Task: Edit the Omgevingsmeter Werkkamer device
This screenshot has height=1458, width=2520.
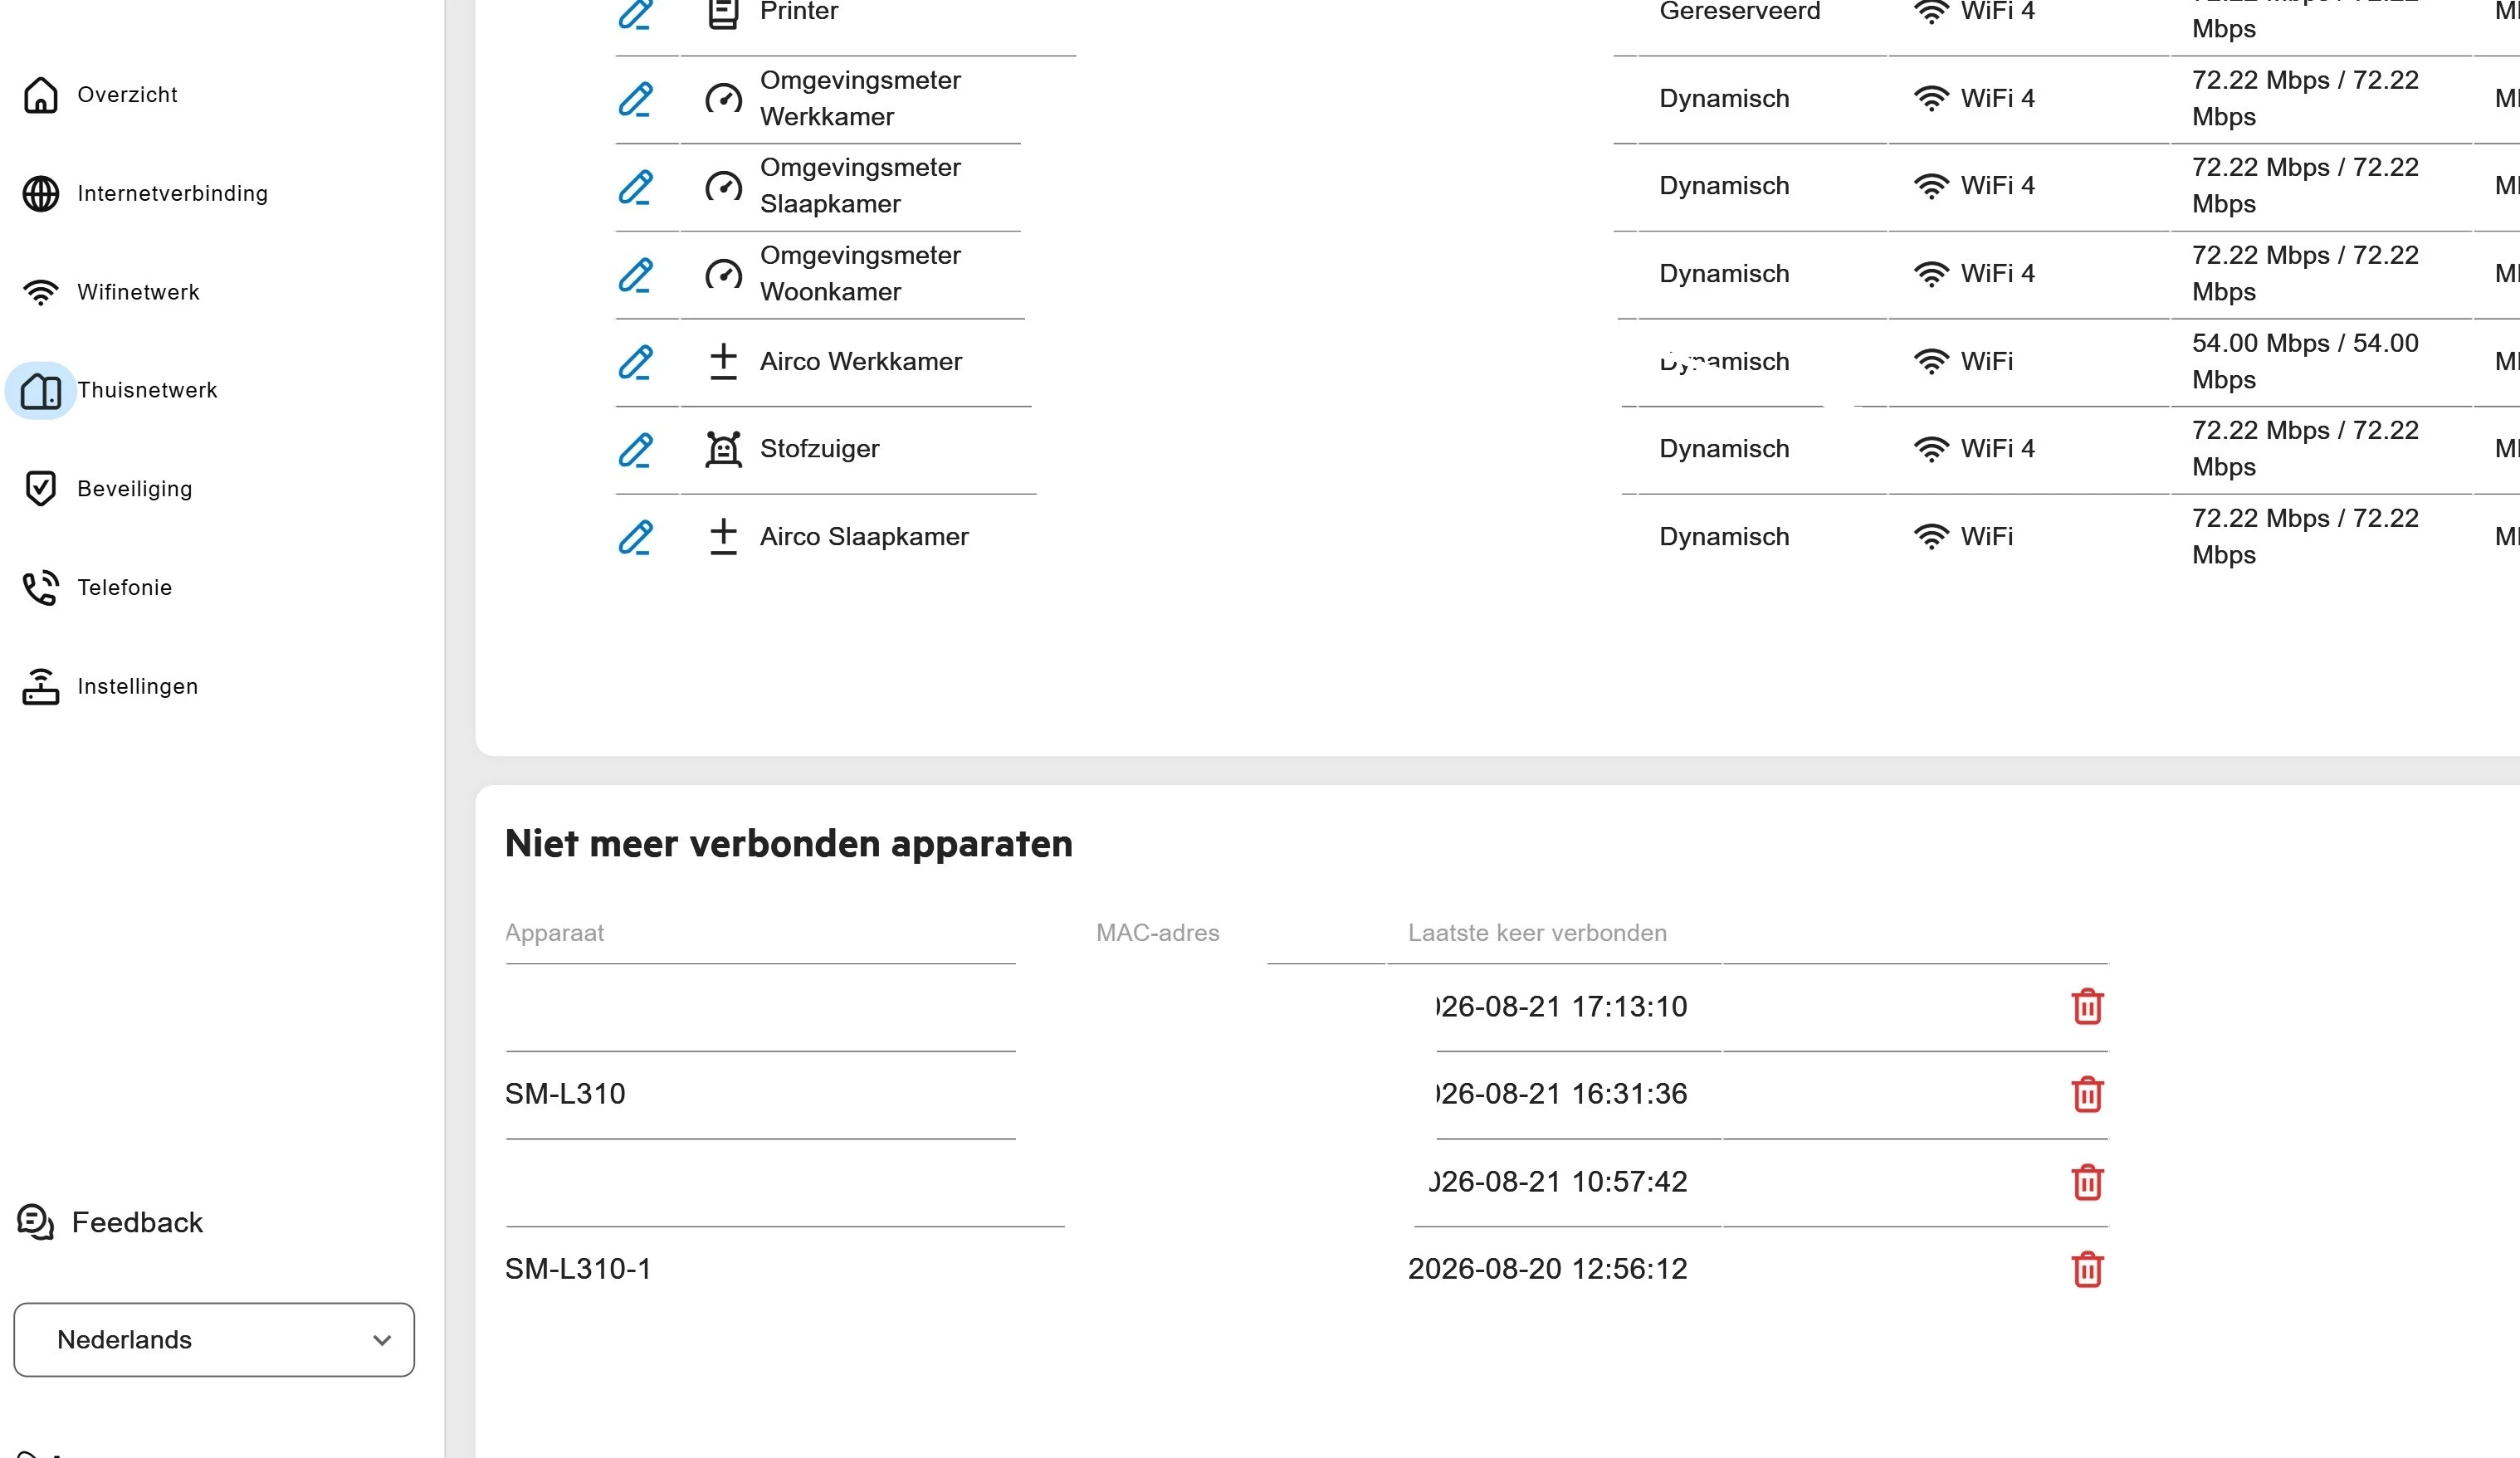Action: (636, 99)
